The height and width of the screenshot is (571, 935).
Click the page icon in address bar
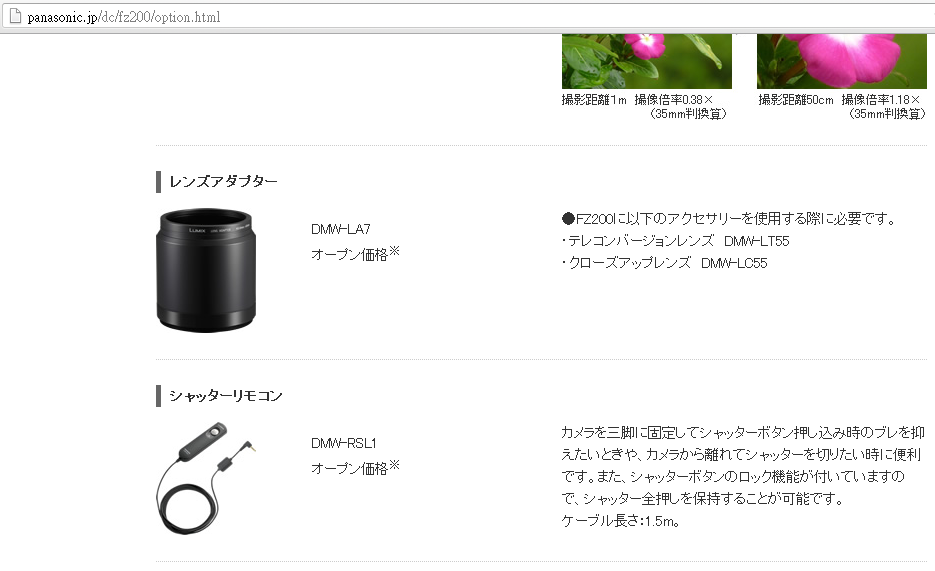coord(16,17)
